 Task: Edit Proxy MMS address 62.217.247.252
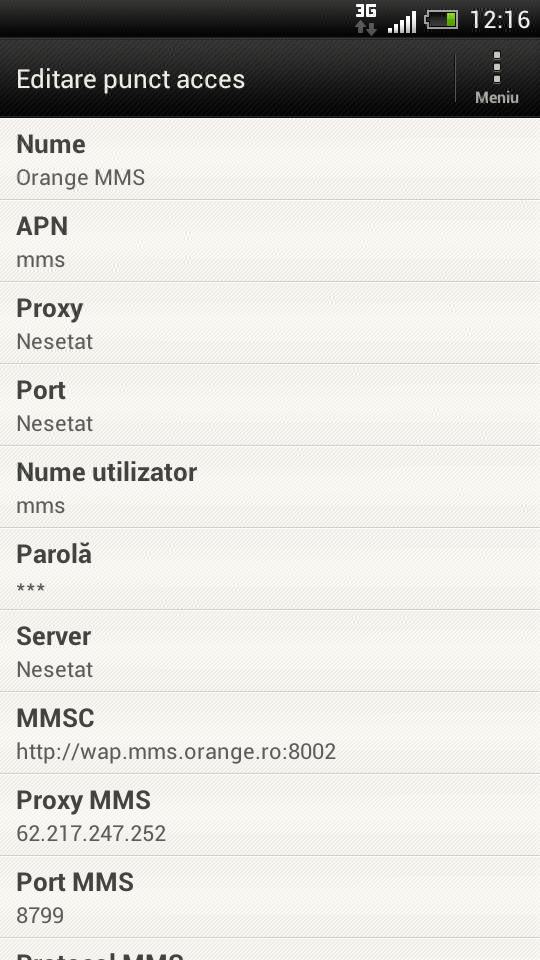coord(270,816)
